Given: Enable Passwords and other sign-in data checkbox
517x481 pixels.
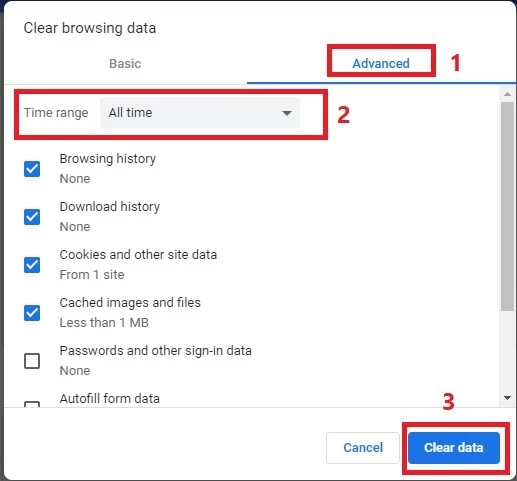Looking at the screenshot, I should (x=32, y=361).
